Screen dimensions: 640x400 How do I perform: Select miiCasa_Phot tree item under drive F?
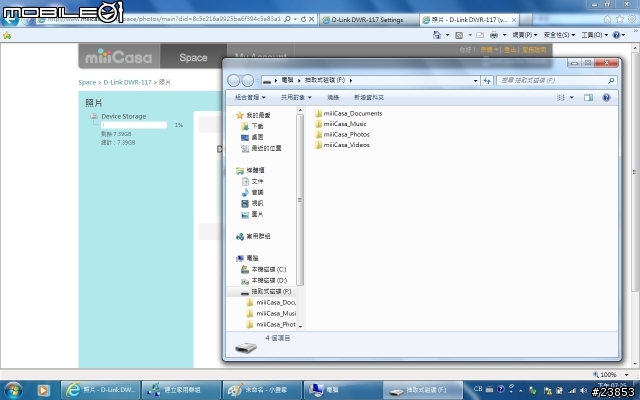click(x=271, y=324)
